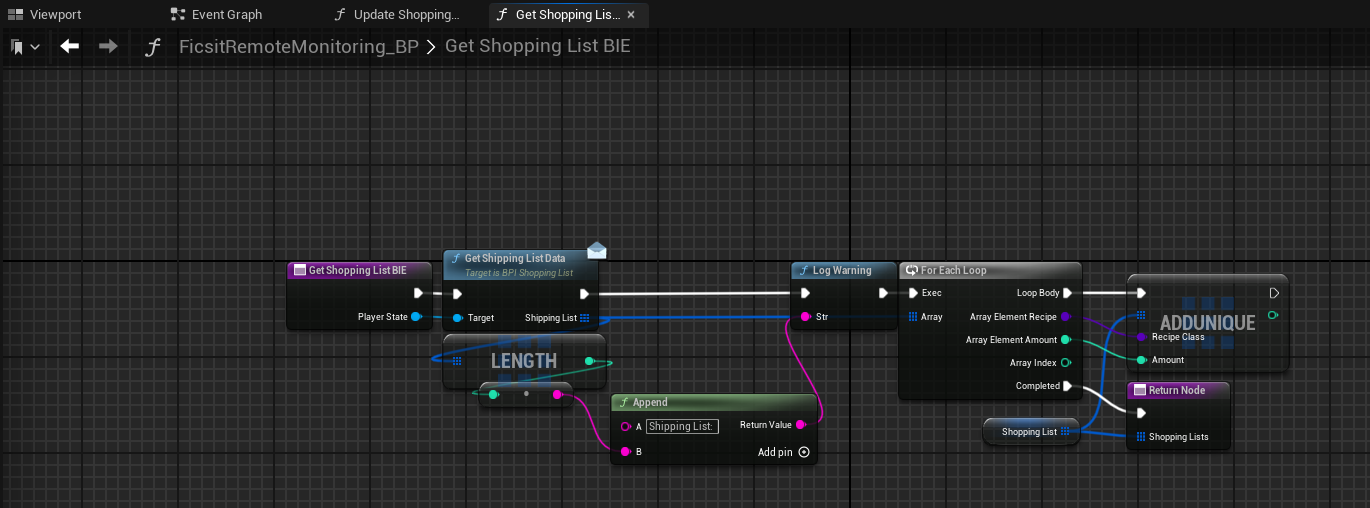This screenshot has height=508, width=1370.
Task: Click Append Return Value output pin
Action: click(801, 425)
